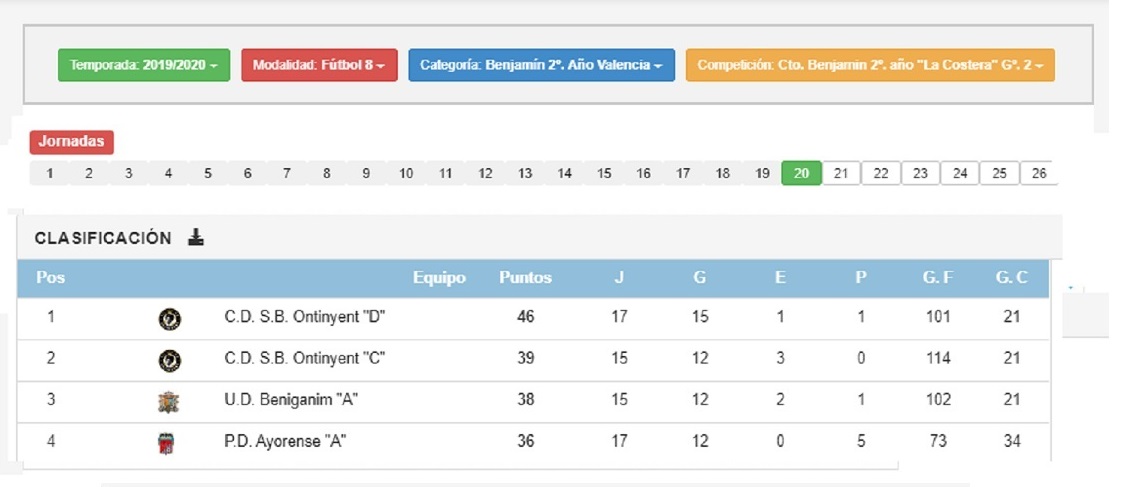Open team link U.D. Beniganim "A"

click(291, 400)
